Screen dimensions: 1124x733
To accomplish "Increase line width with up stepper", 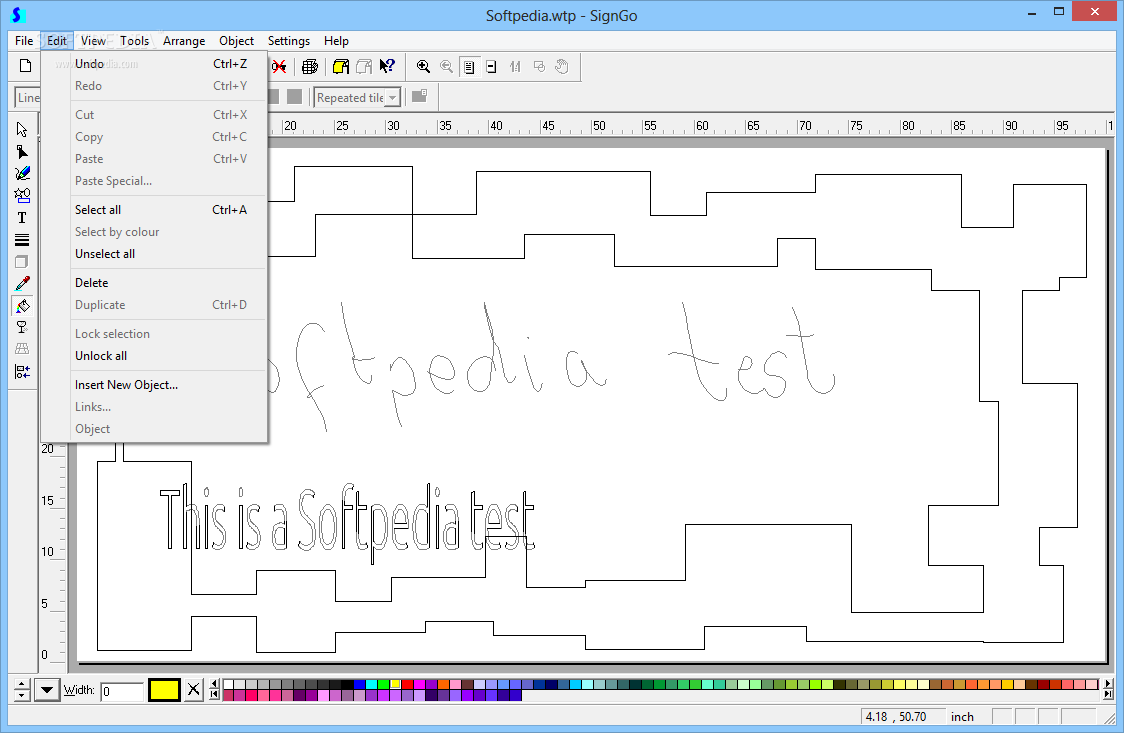I will coord(22,684).
